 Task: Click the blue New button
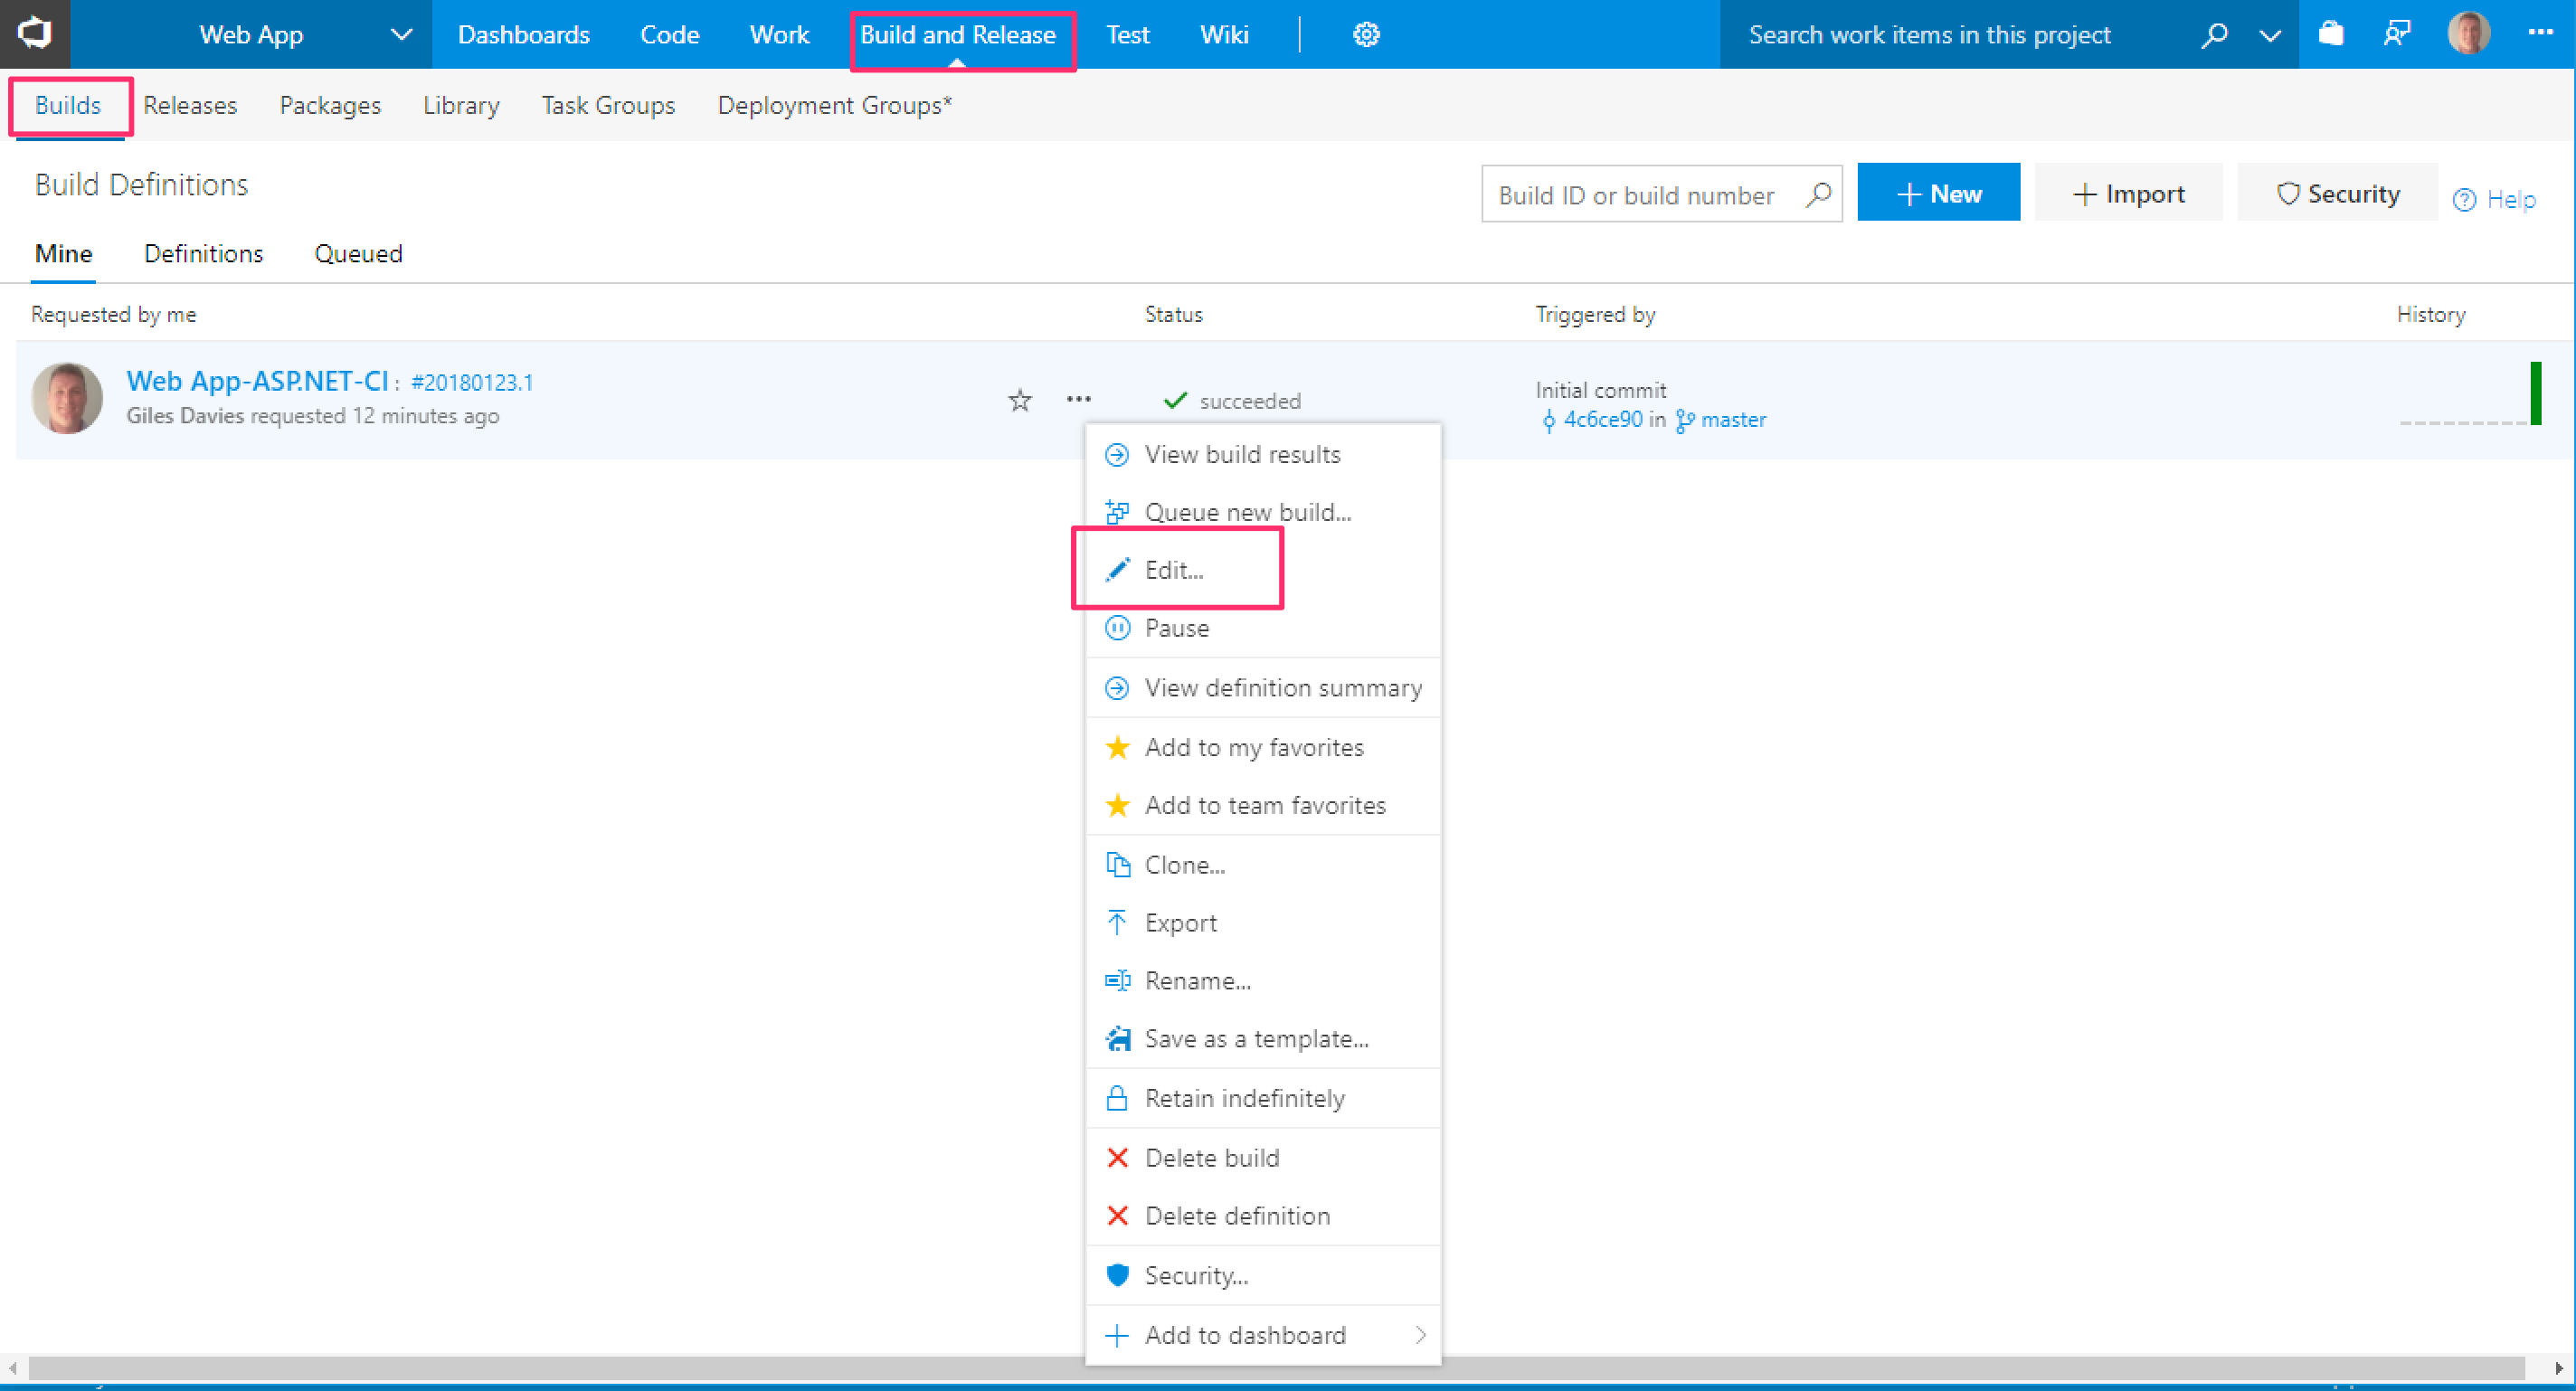point(1937,193)
